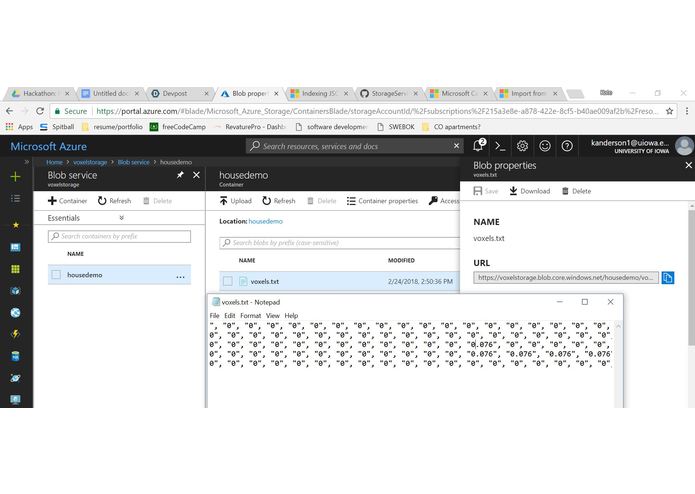695x494 pixels.
Task: Click Upload in housedemo container
Action: pos(235,201)
